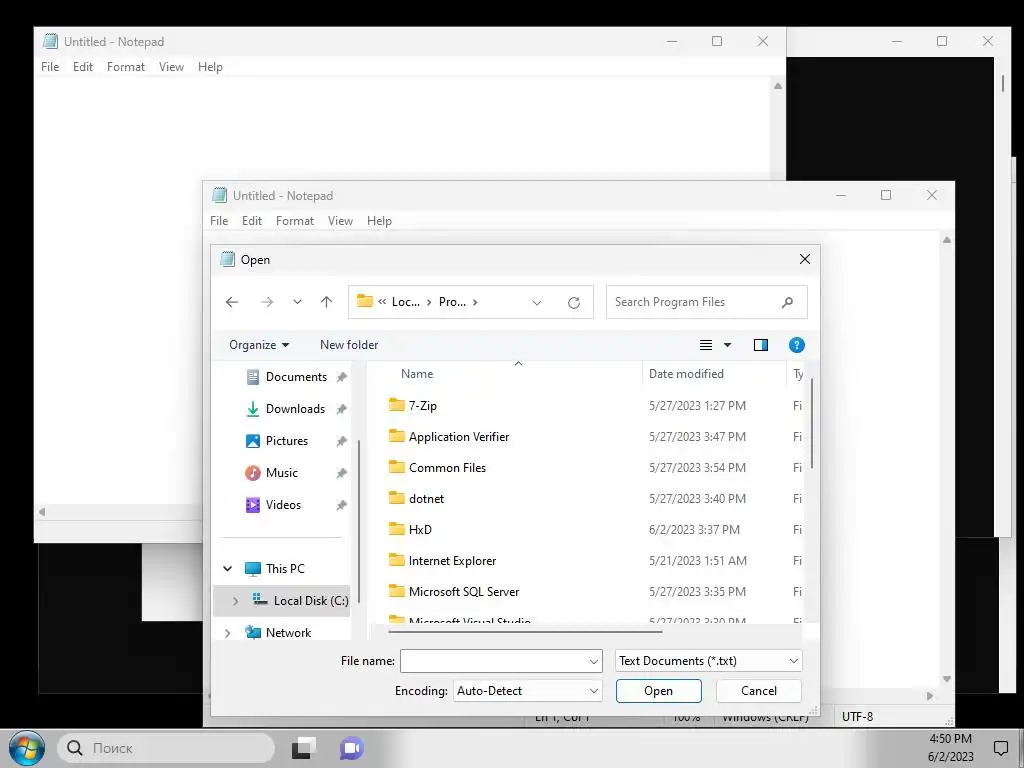Click the dotnet folder icon
The height and width of the screenshot is (768, 1024).
[396, 498]
